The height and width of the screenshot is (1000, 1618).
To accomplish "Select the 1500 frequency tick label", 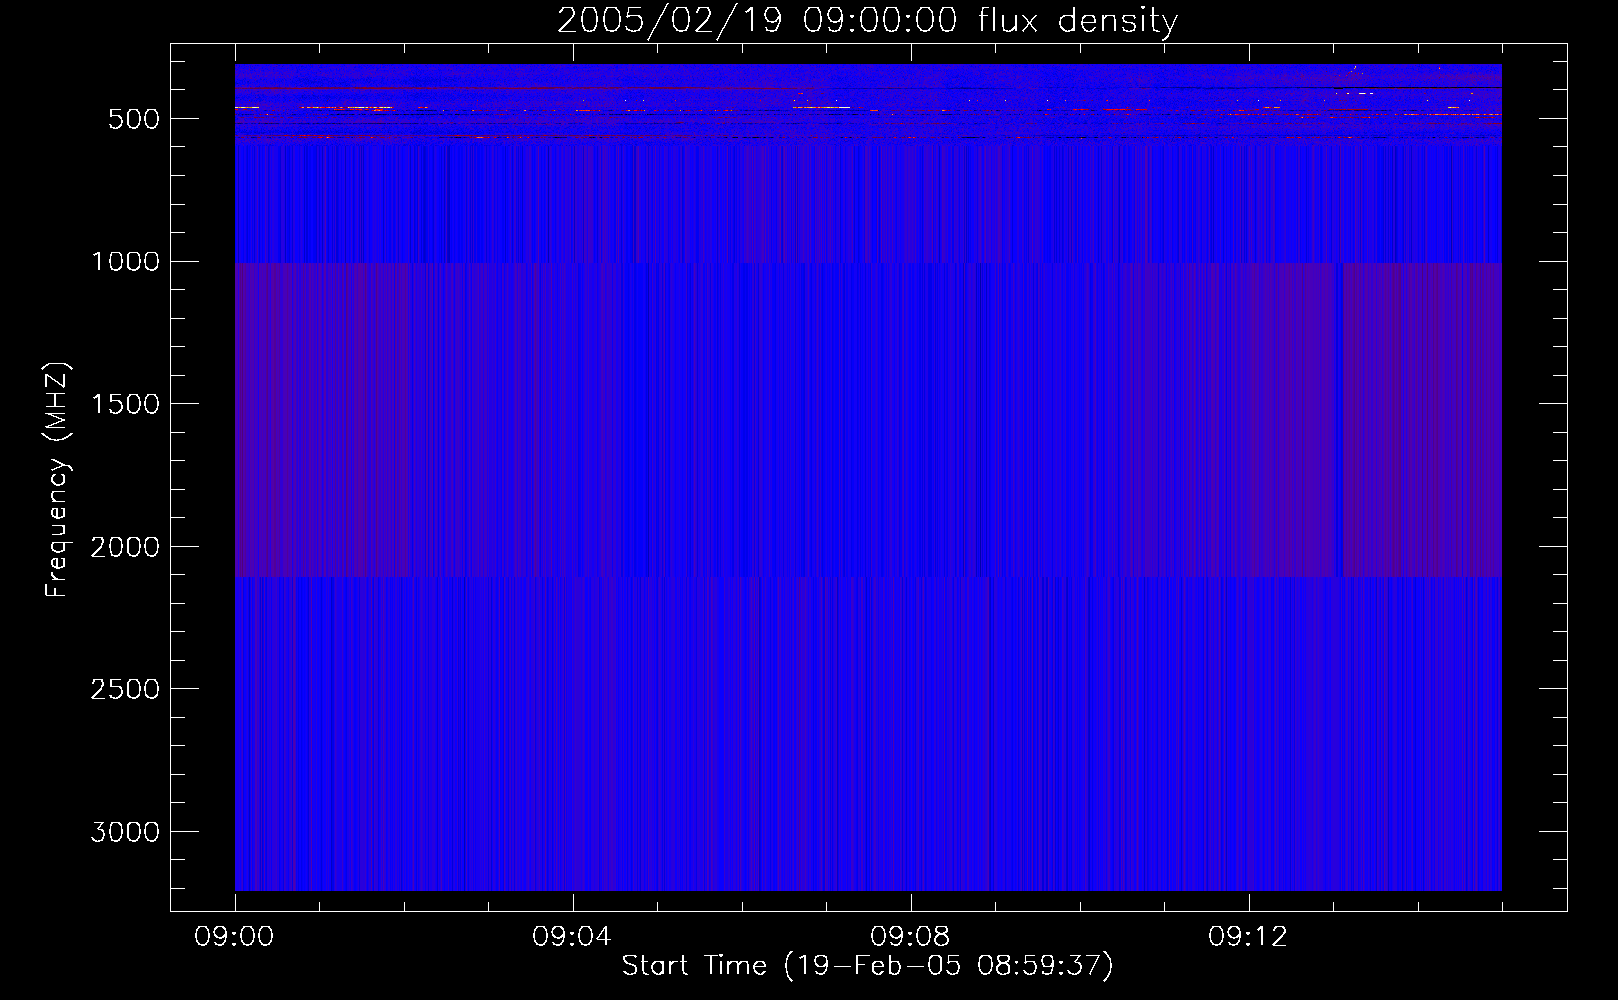I will (x=125, y=404).
